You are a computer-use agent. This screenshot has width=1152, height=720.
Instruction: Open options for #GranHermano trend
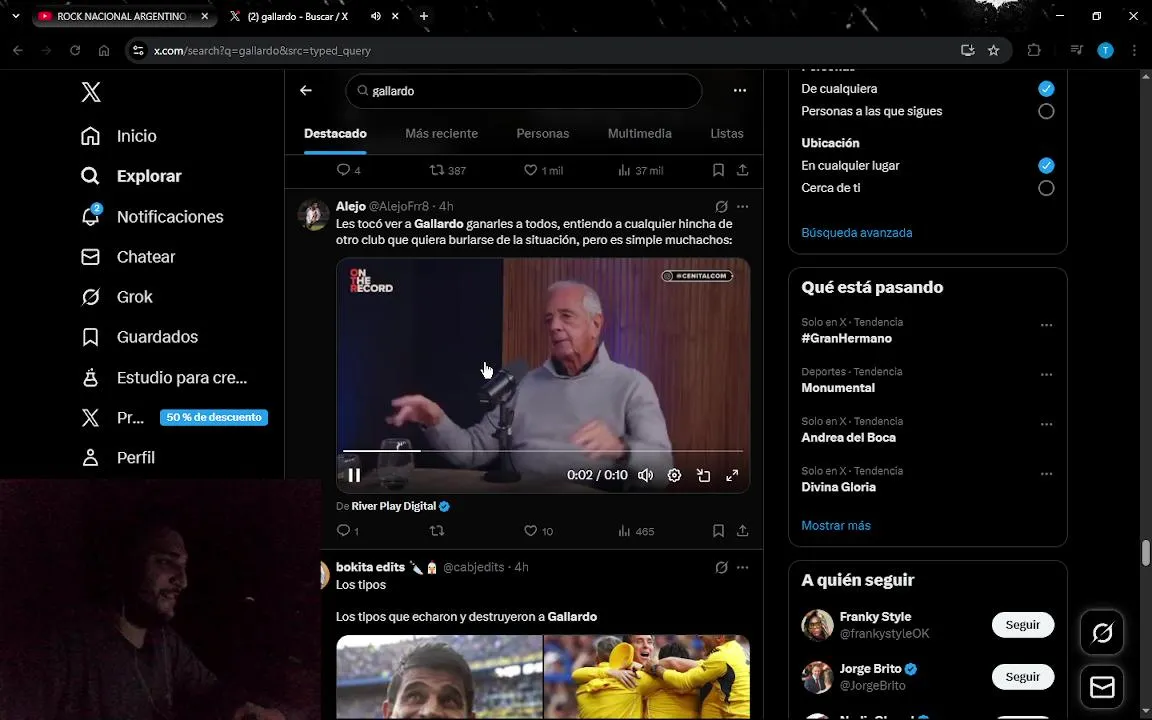pos(1046,325)
